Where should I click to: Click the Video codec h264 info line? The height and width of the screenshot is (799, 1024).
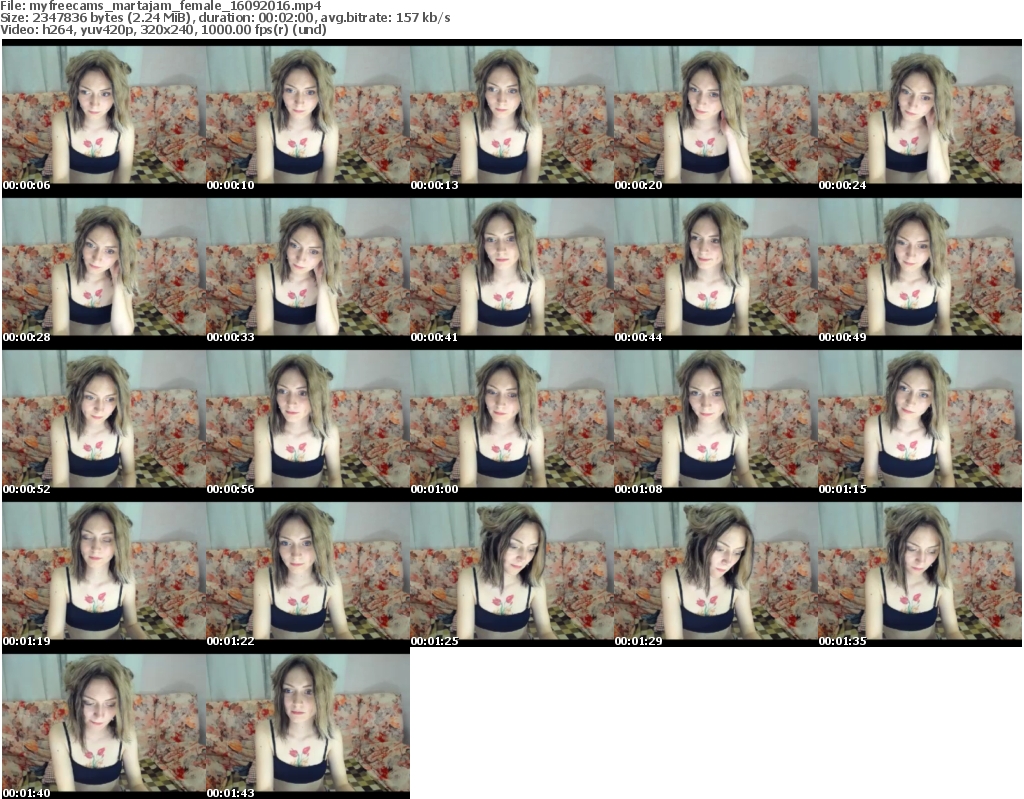pyautogui.click(x=163, y=29)
